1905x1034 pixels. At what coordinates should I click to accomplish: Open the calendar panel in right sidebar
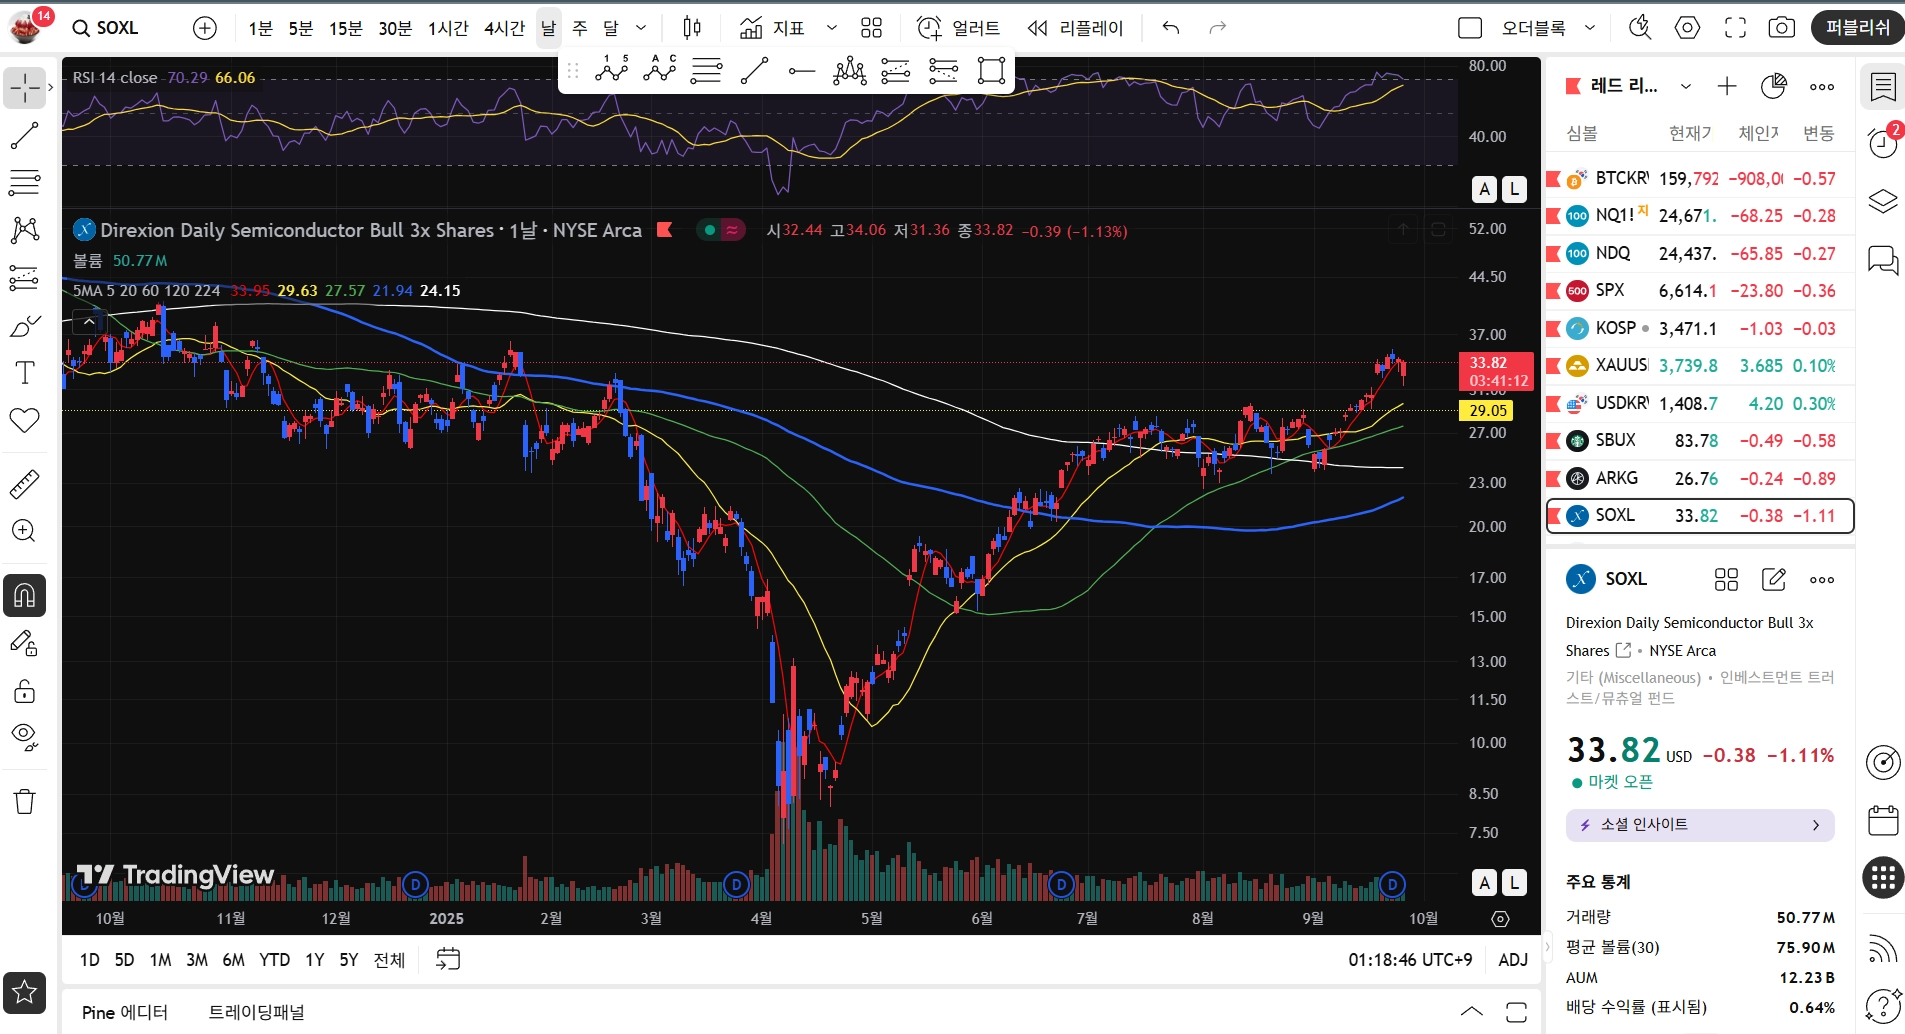click(1883, 820)
